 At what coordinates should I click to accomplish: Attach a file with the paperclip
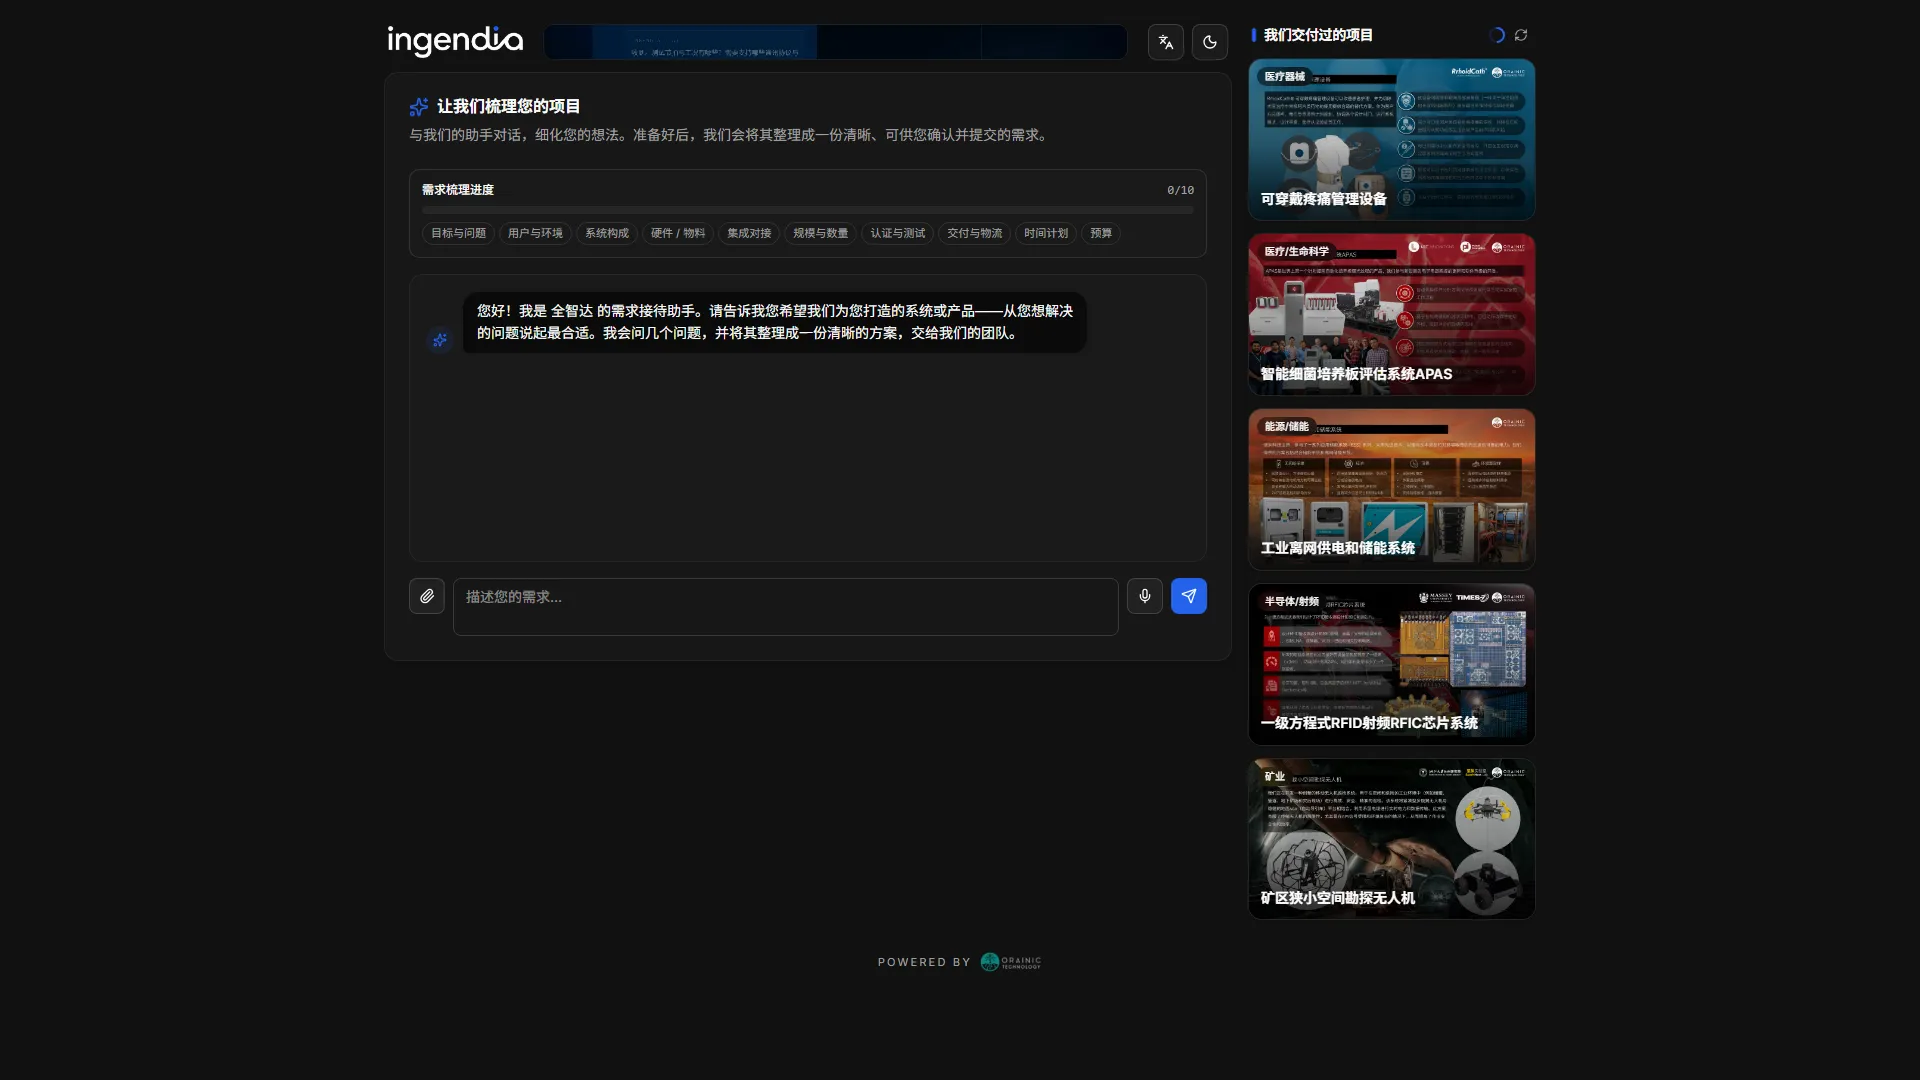coord(427,596)
